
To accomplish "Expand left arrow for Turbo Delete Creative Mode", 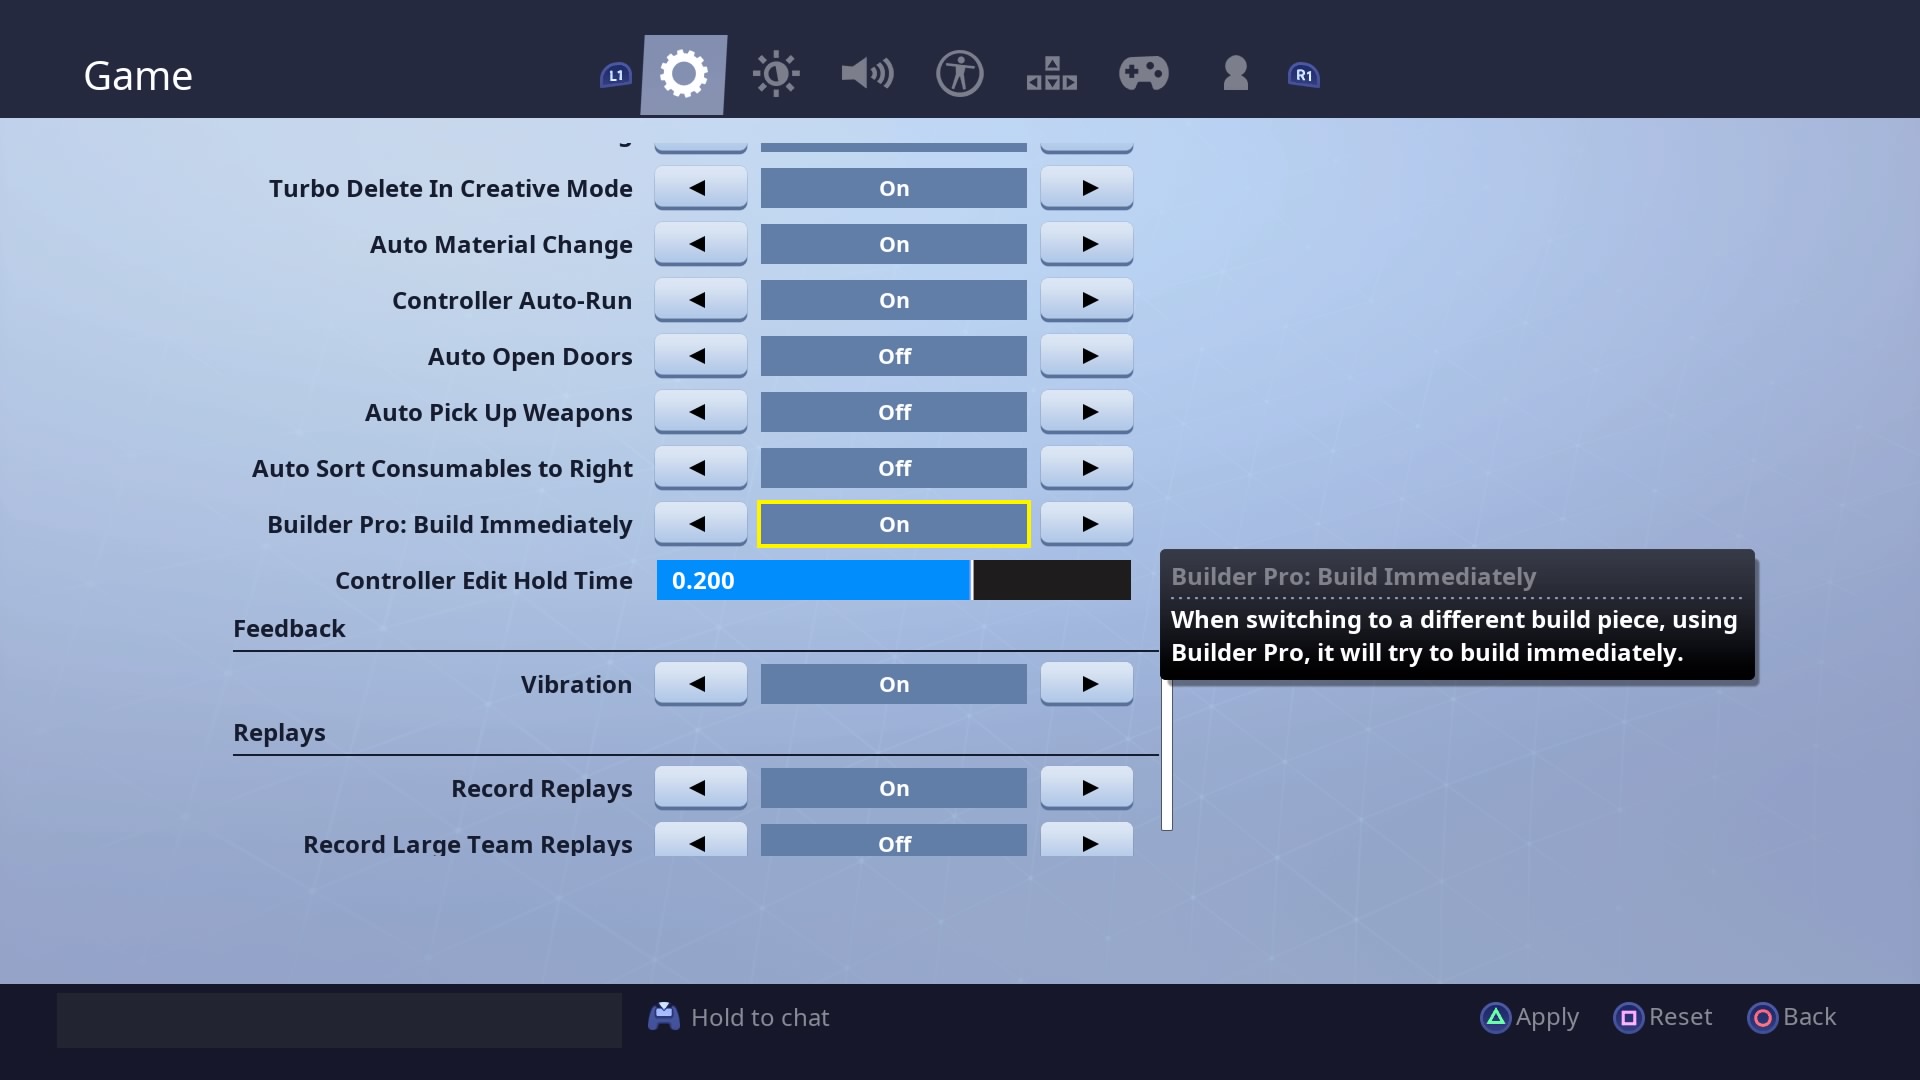I will [x=700, y=187].
